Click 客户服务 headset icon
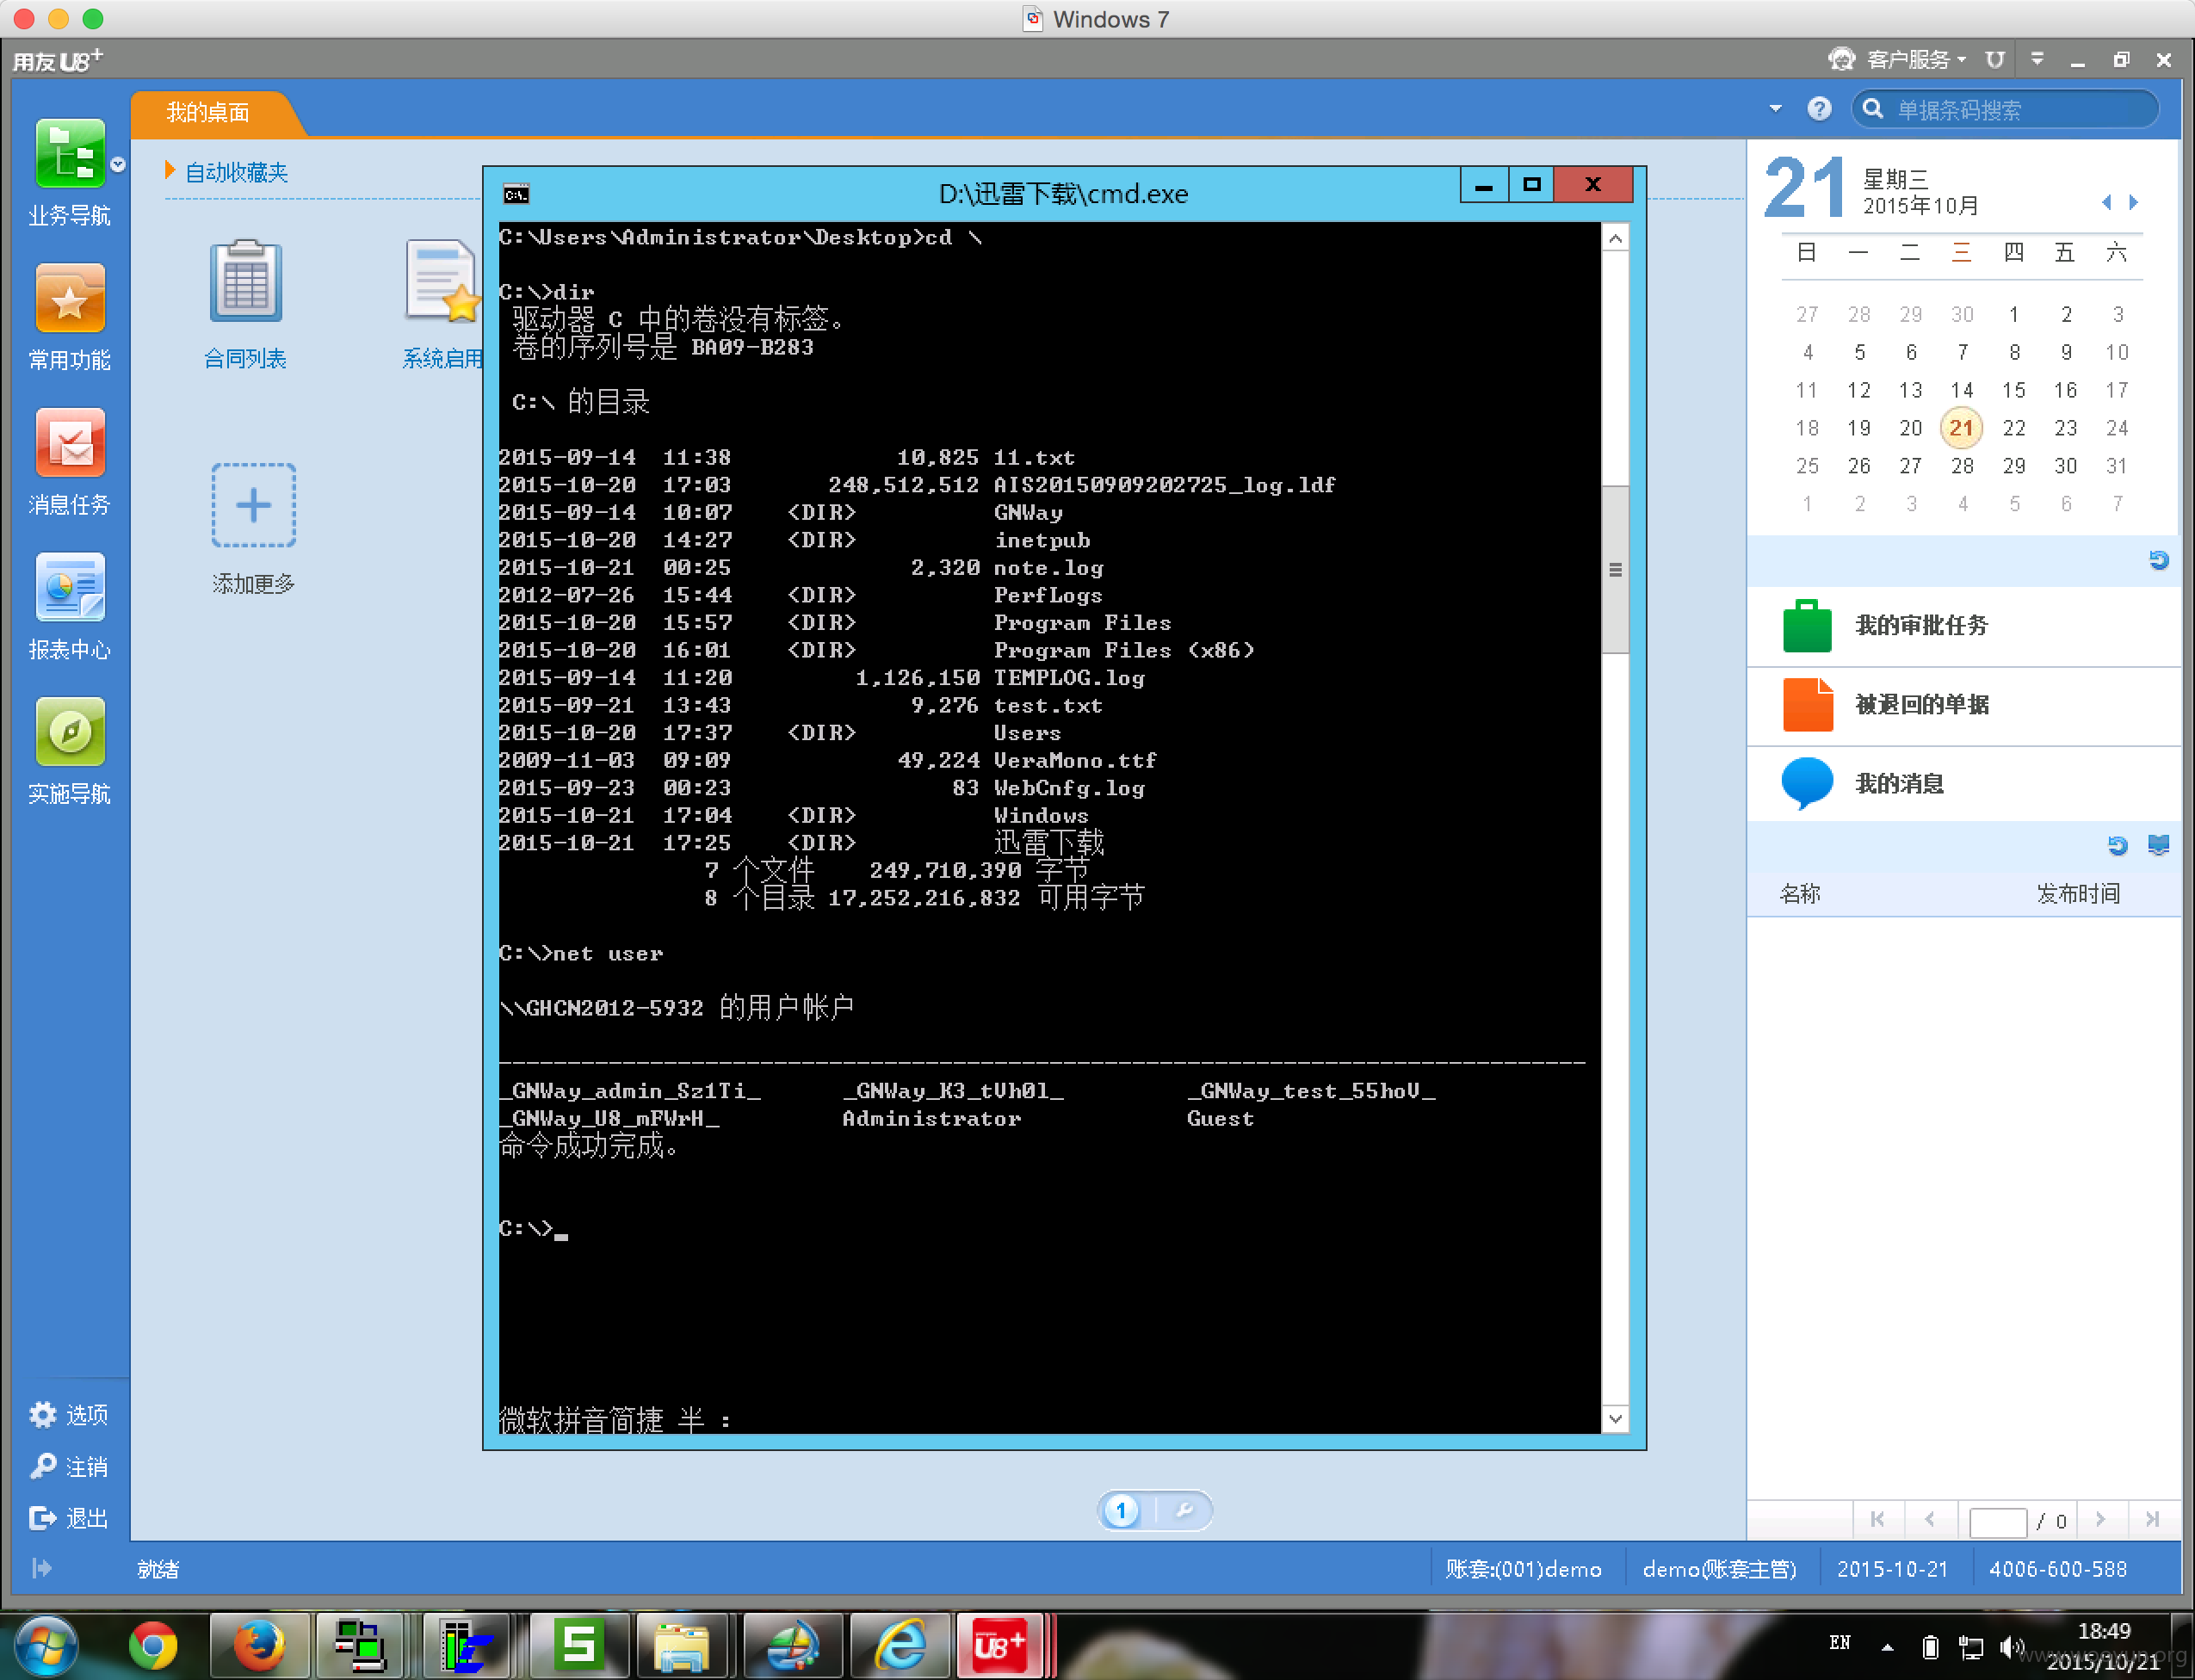2195x1680 pixels. (x=1841, y=59)
